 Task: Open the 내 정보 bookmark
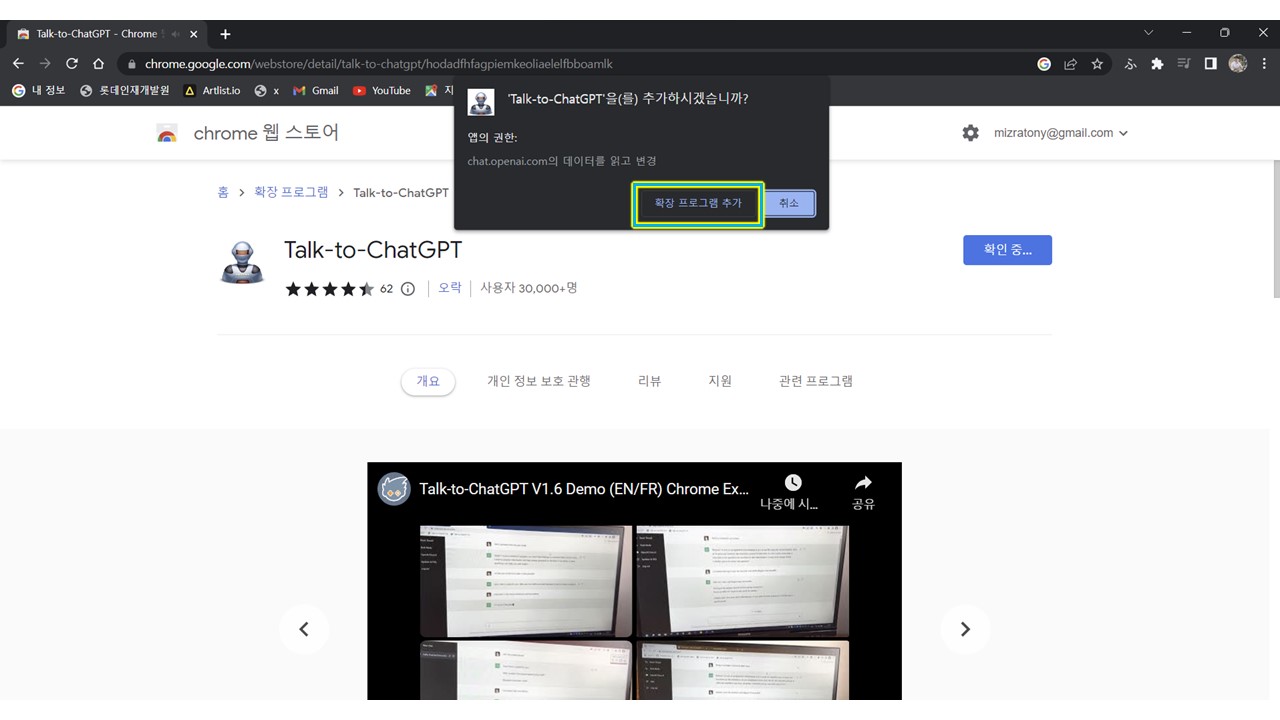(38, 90)
